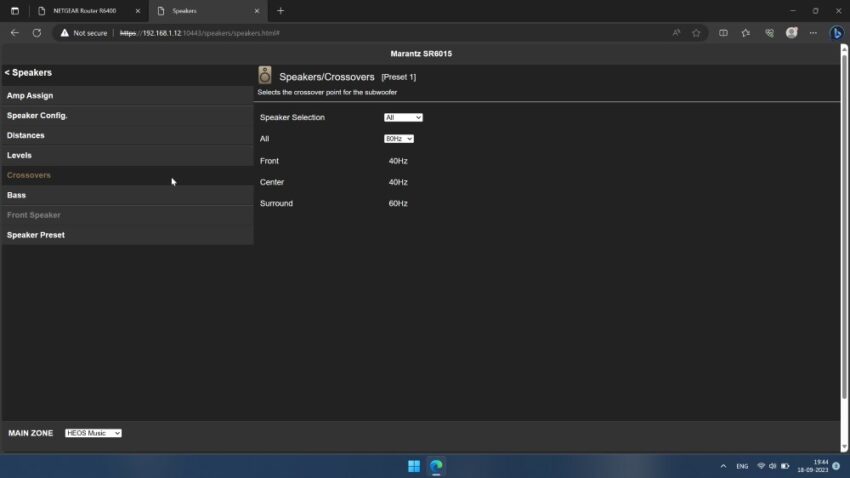Click the Read aloud icon in address bar
Image resolution: width=850 pixels, height=478 pixels.
coord(677,33)
